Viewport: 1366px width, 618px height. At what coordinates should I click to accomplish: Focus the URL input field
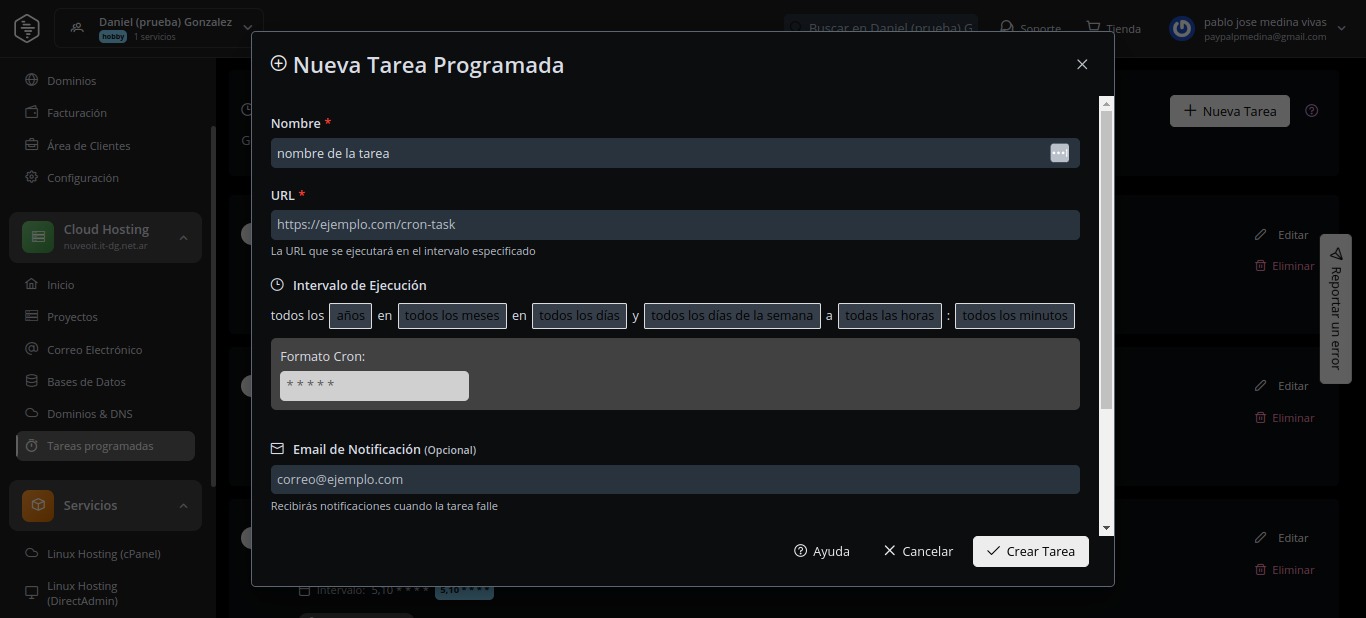[675, 225]
